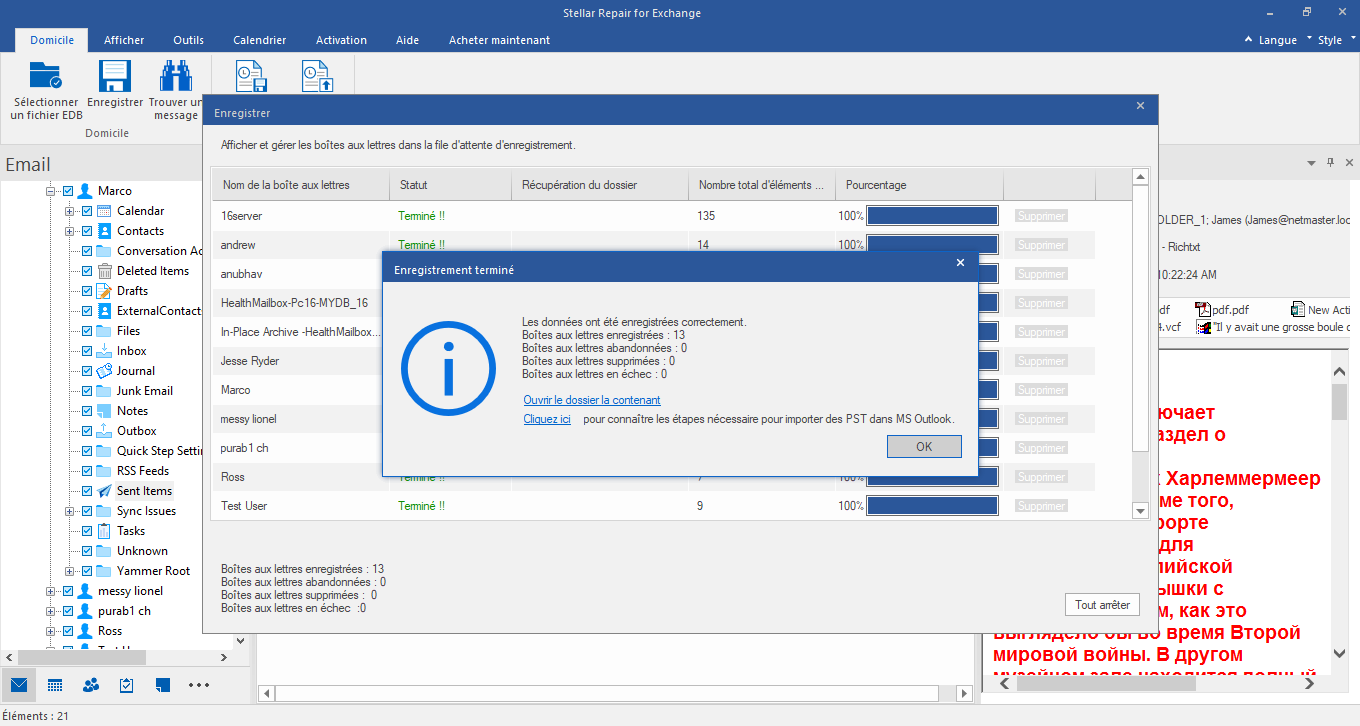
Task: Toggle the Inbox folder checkbox
Action: [x=87, y=351]
